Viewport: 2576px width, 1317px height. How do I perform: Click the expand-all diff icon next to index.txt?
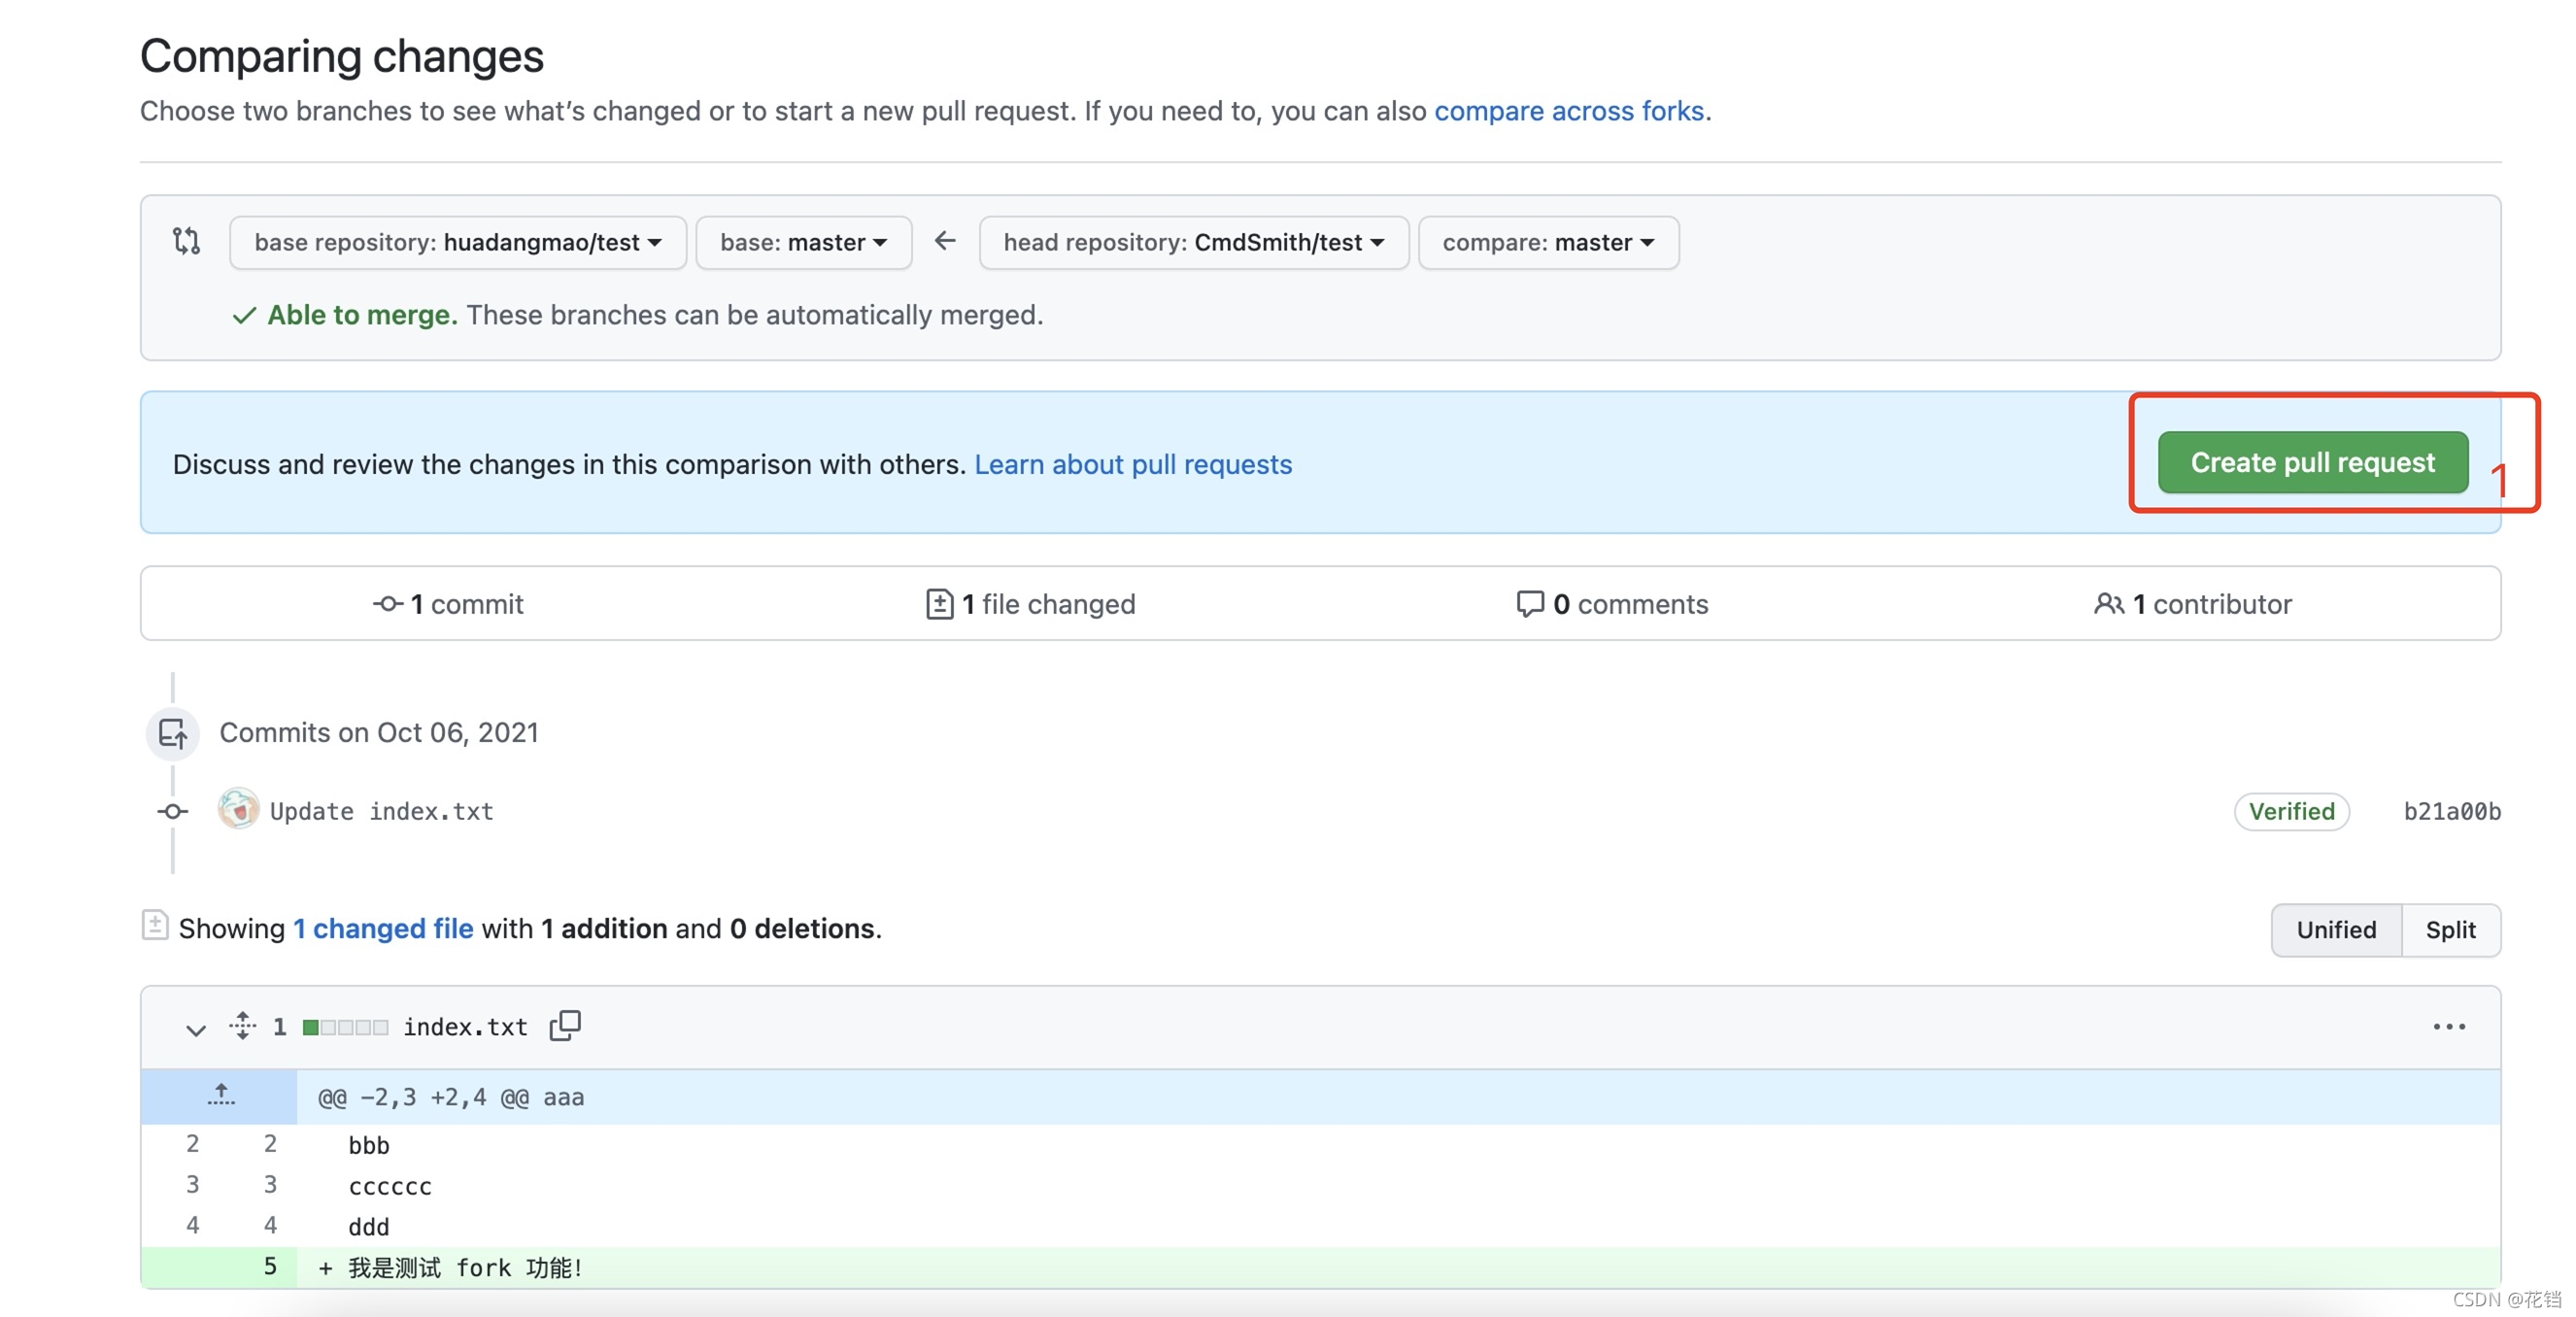coord(242,1026)
